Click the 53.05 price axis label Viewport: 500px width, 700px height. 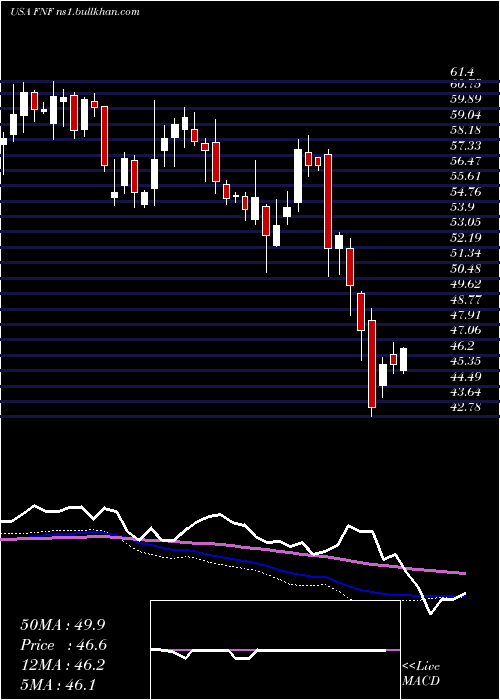point(466,222)
